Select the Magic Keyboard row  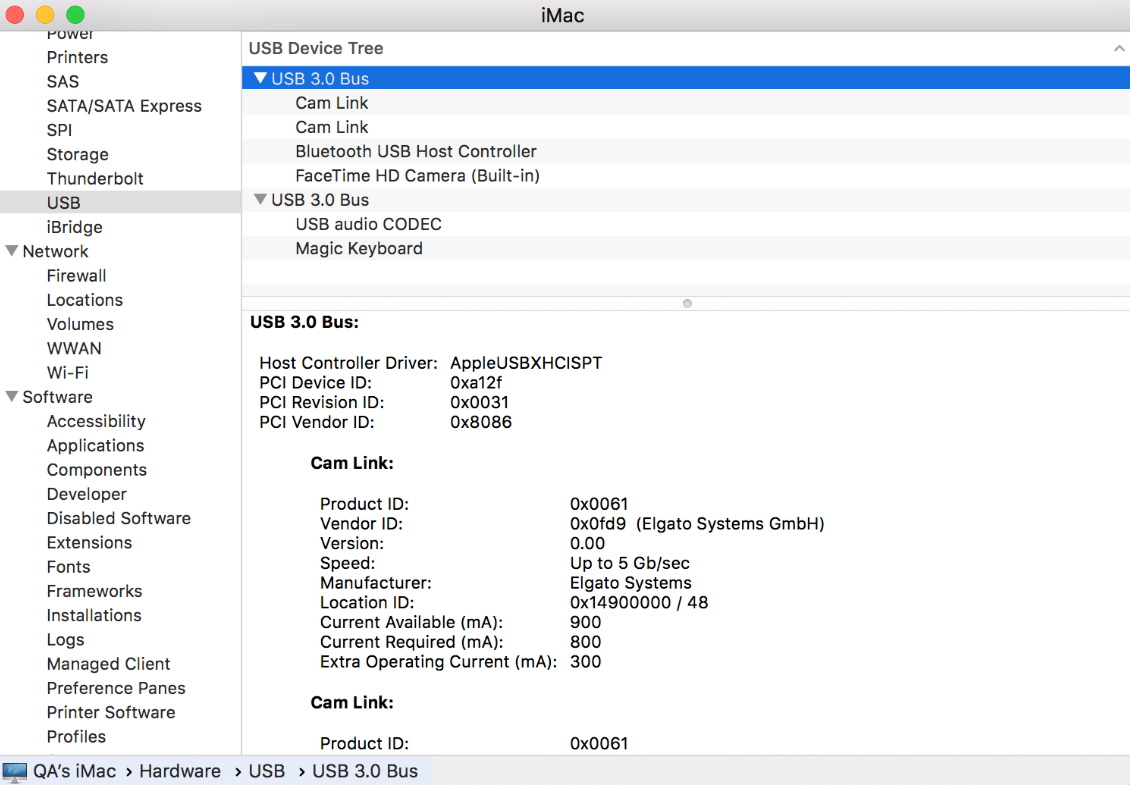tap(685, 248)
